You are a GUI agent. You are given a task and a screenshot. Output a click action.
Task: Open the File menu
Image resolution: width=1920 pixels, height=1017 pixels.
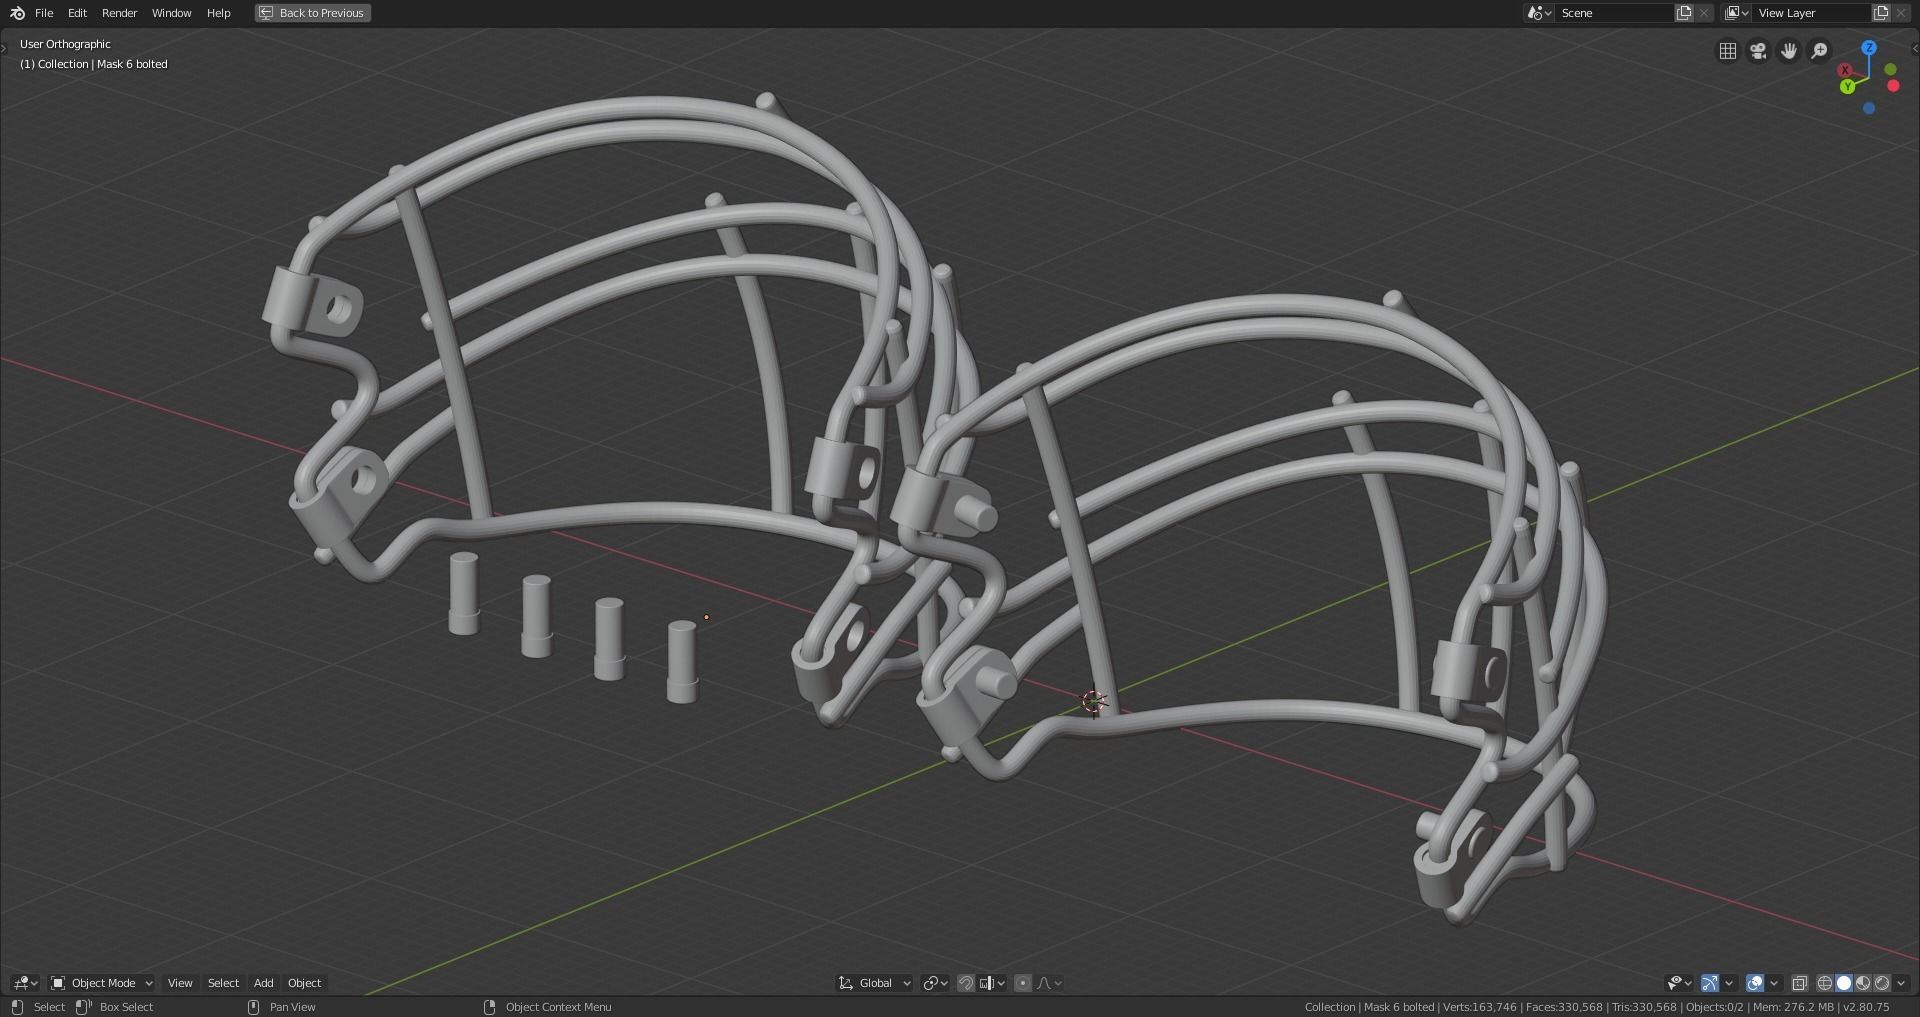click(x=44, y=13)
